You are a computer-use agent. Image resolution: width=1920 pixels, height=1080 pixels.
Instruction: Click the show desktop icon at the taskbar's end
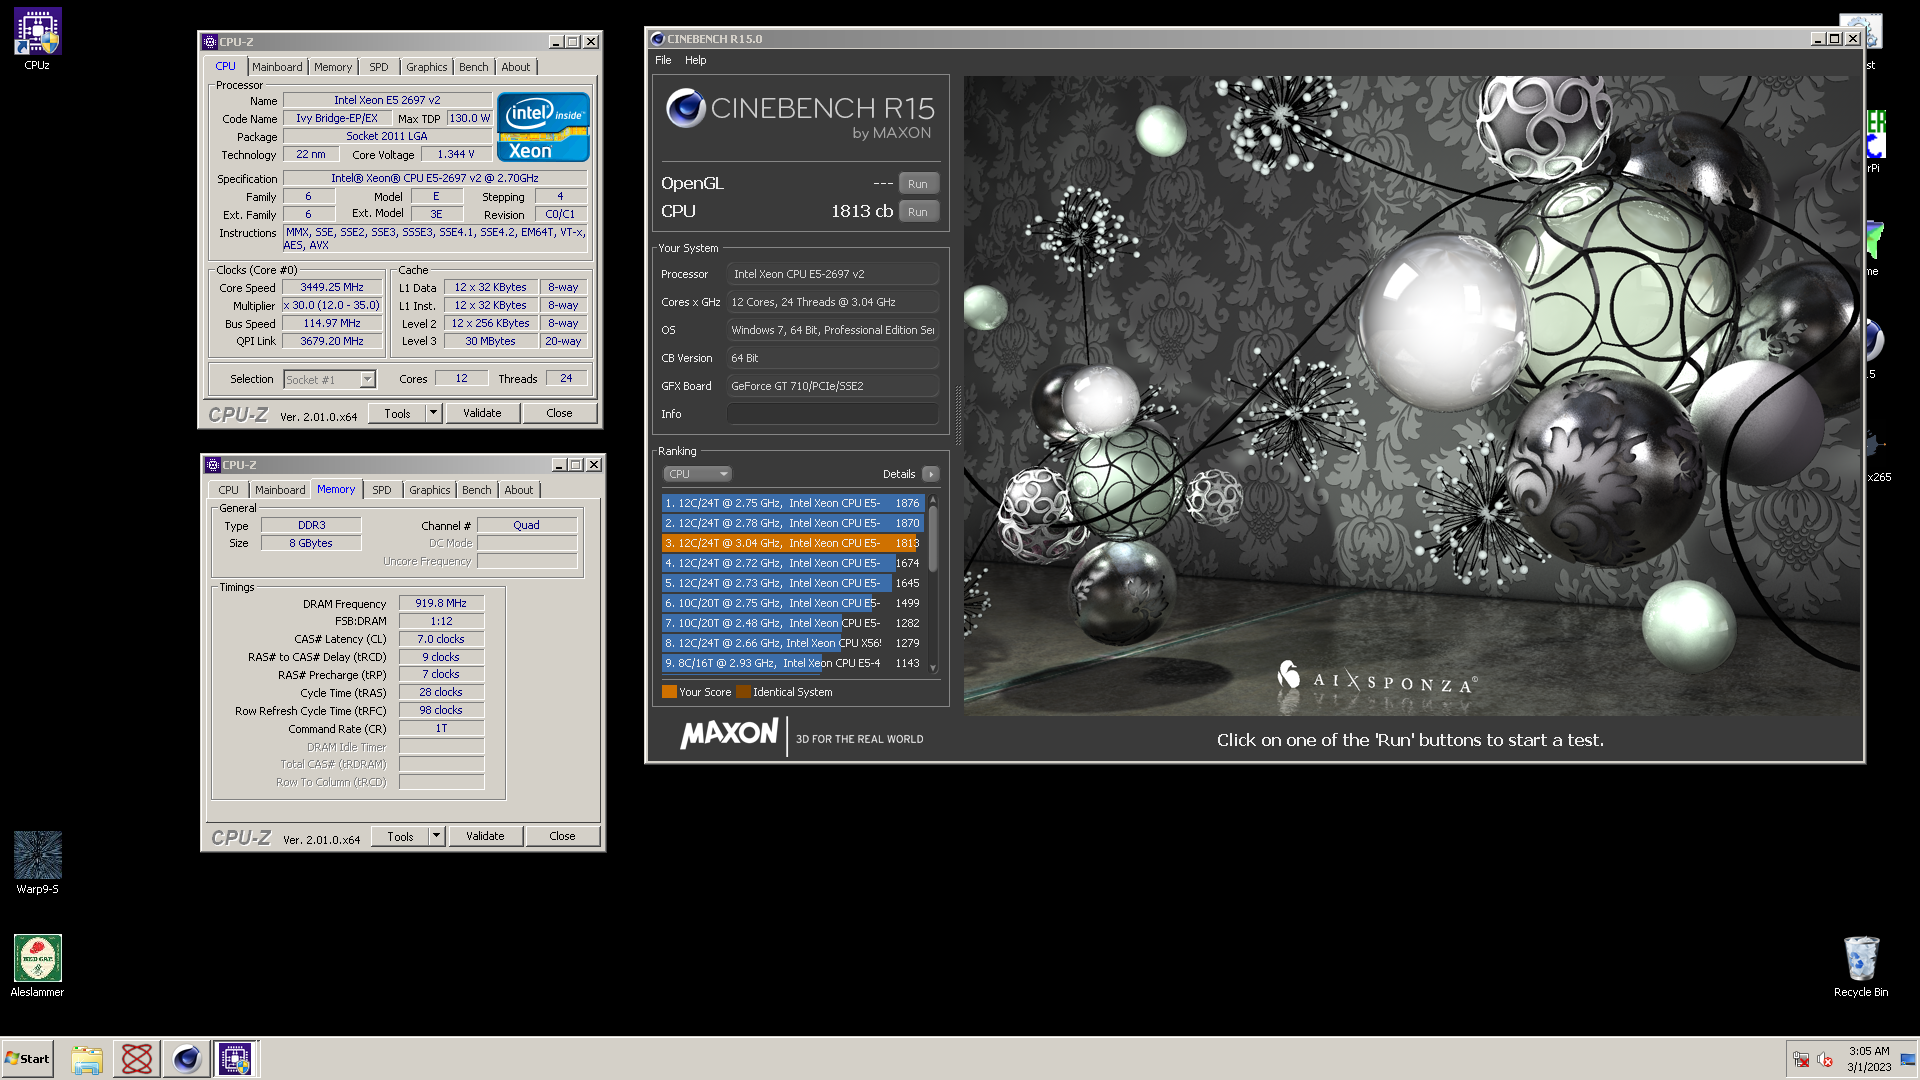coord(1908,1060)
